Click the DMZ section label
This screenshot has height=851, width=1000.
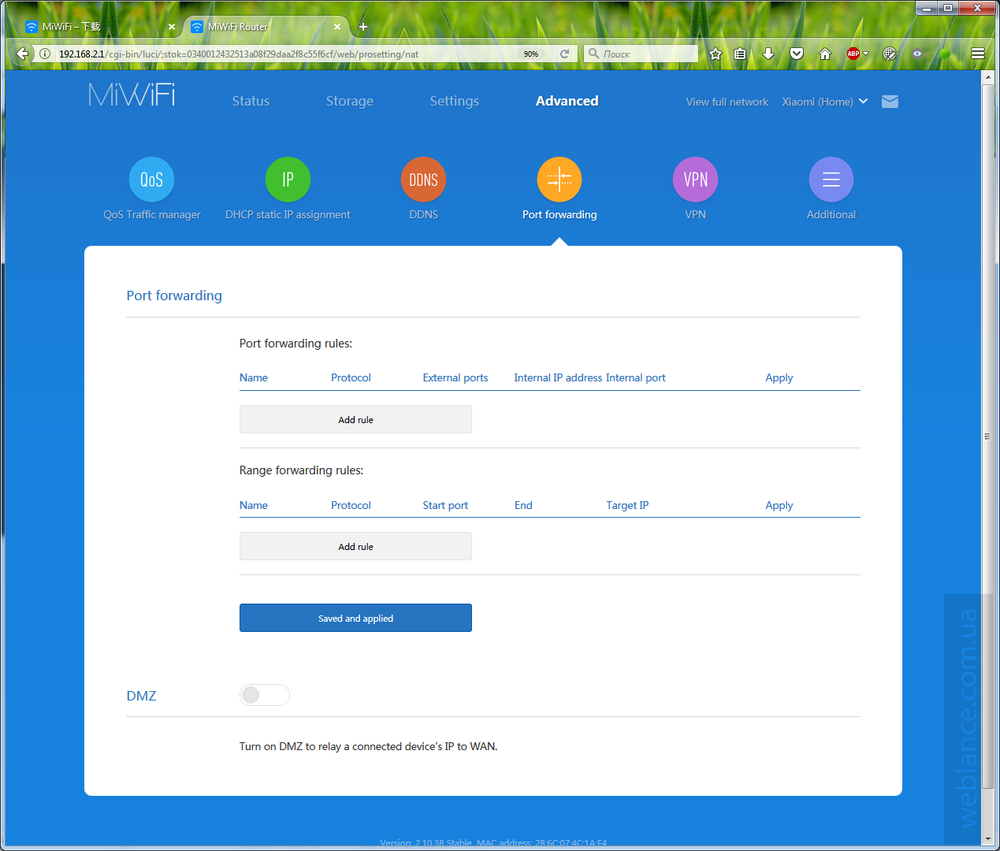coord(141,695)
